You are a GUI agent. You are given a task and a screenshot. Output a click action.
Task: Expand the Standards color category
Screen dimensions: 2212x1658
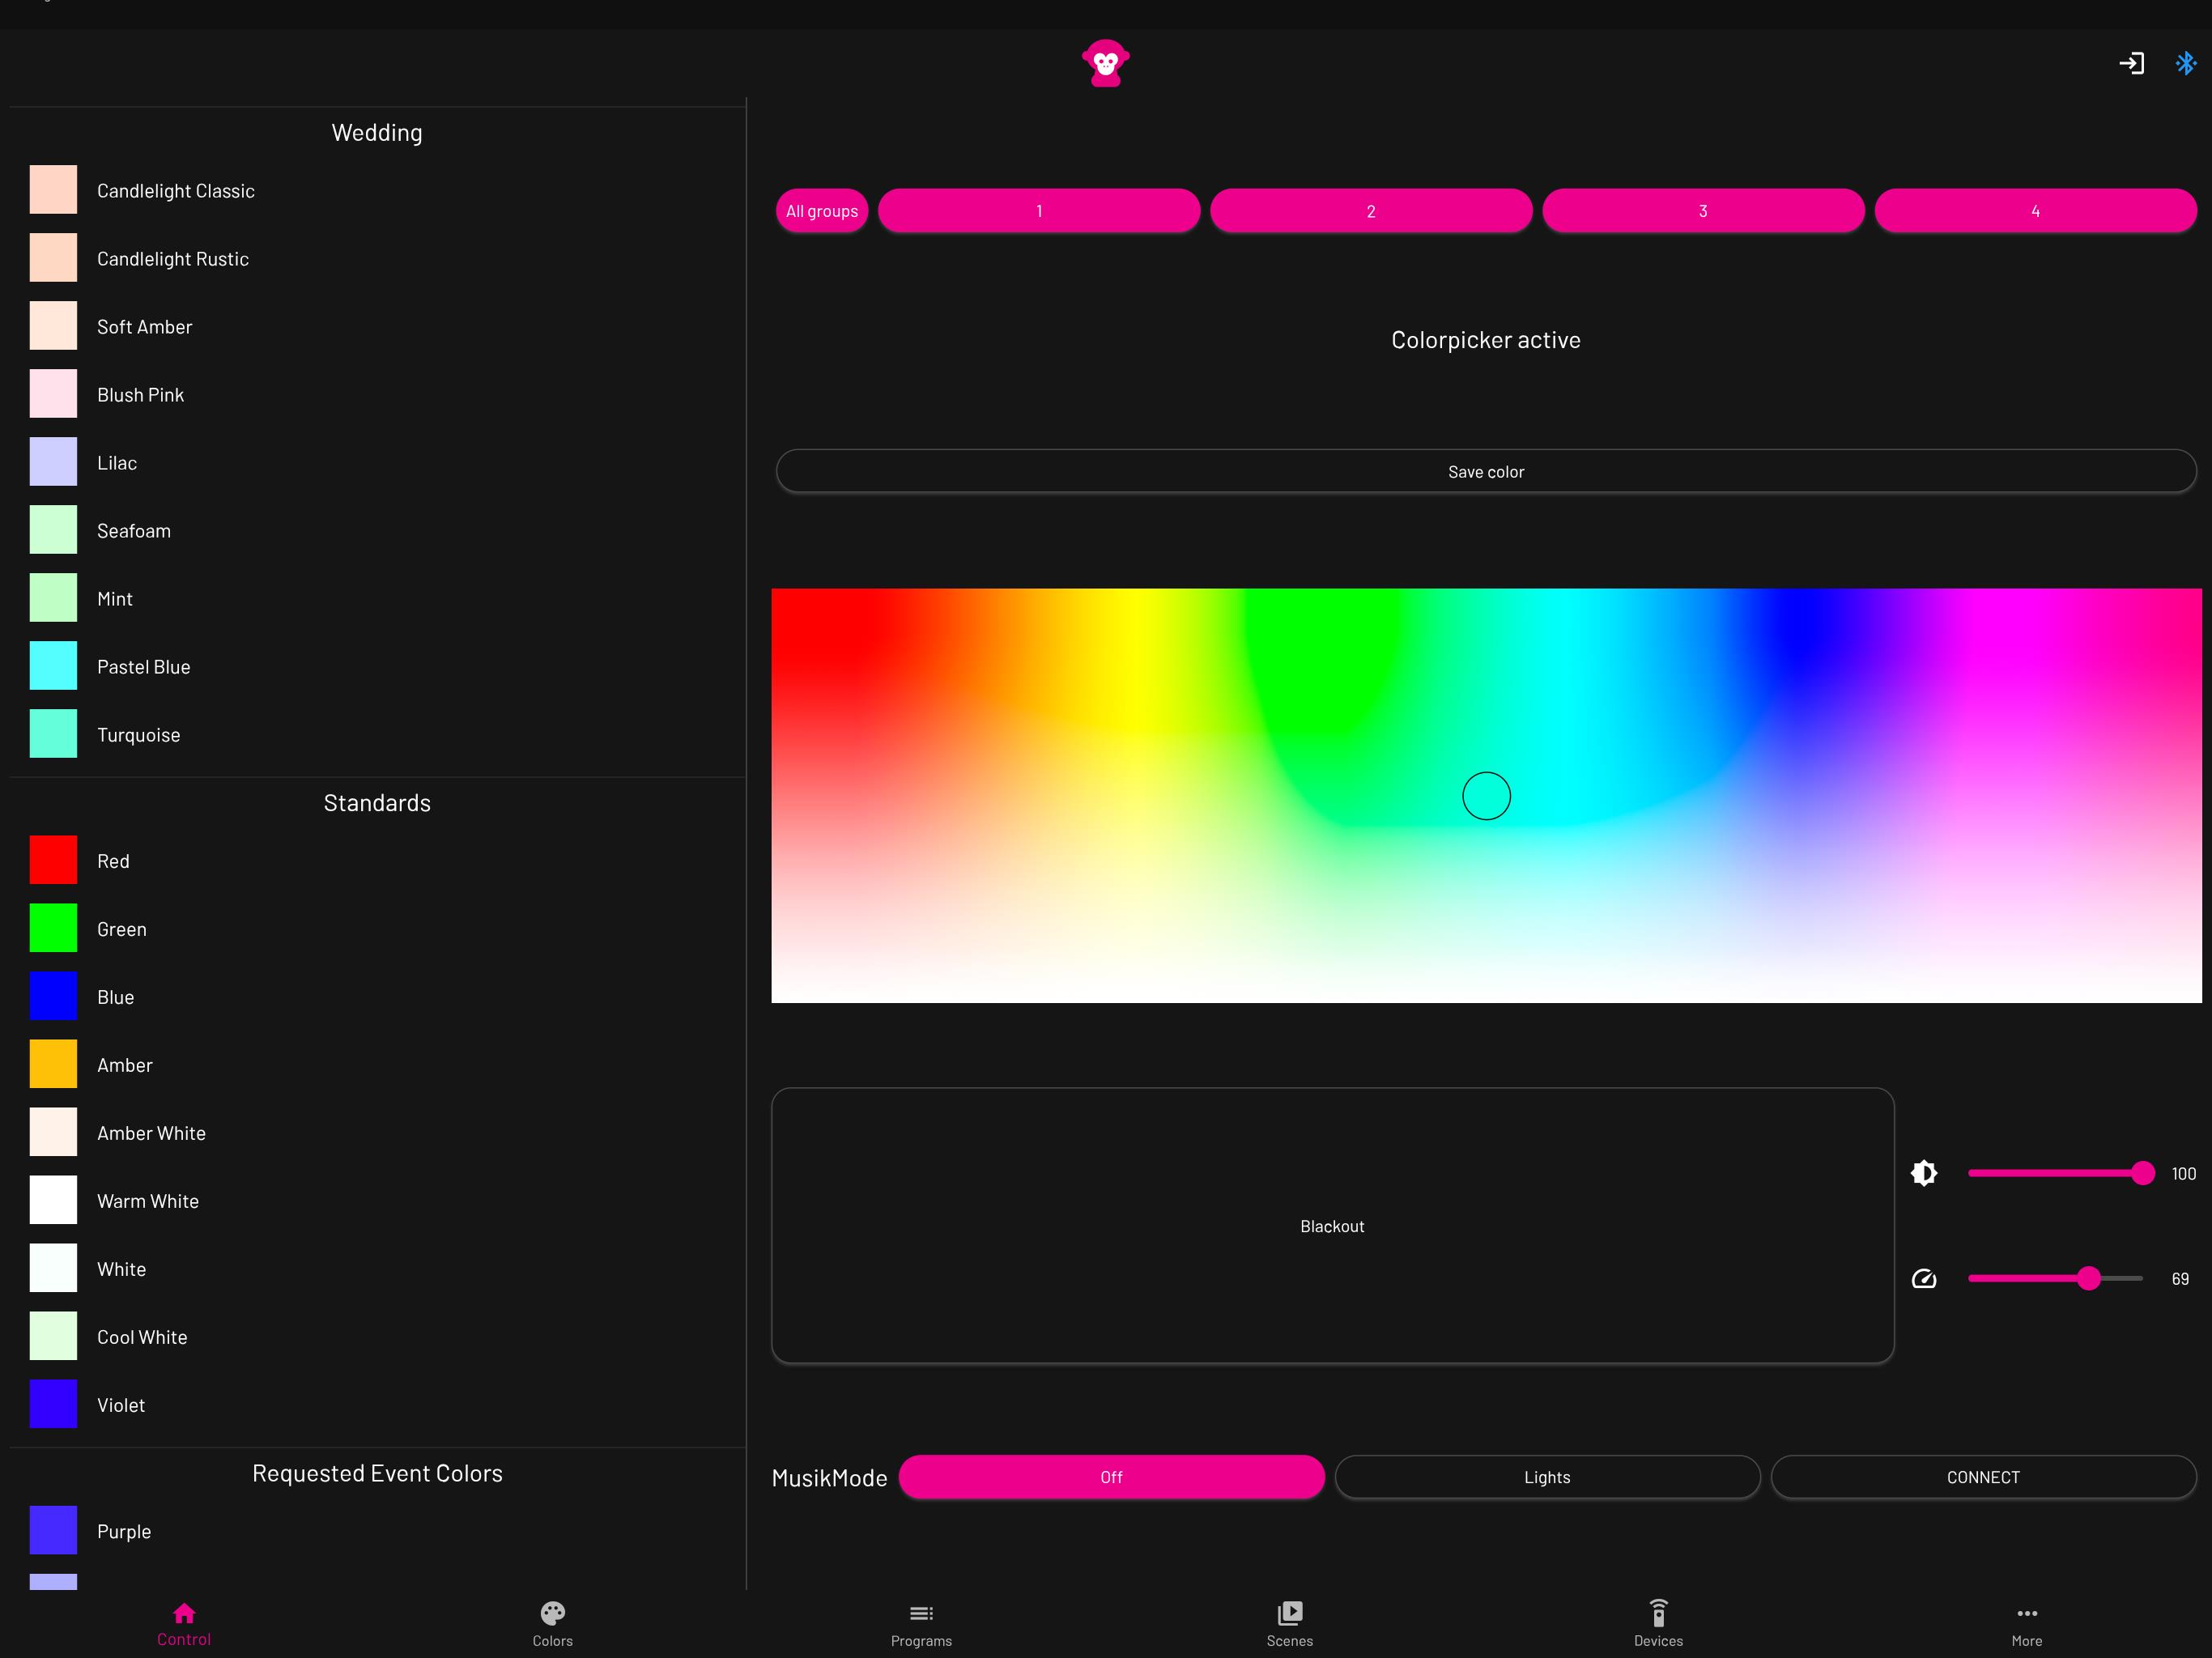[x=375, y=801]
